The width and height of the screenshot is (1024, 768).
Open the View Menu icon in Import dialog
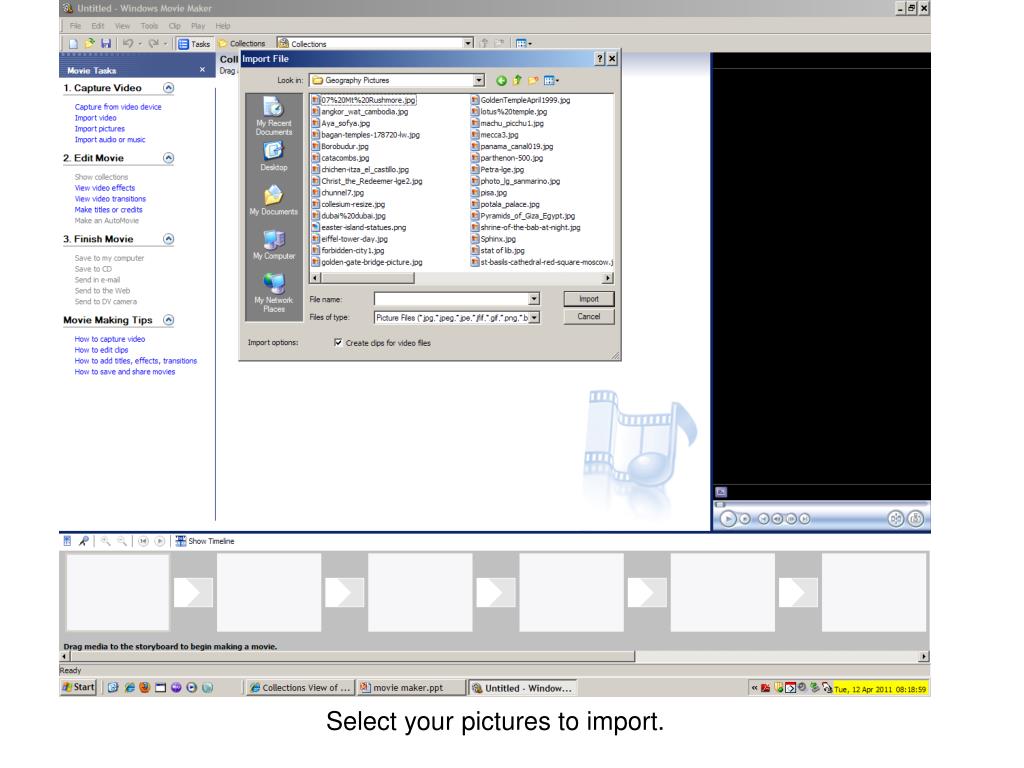point(551,80)
